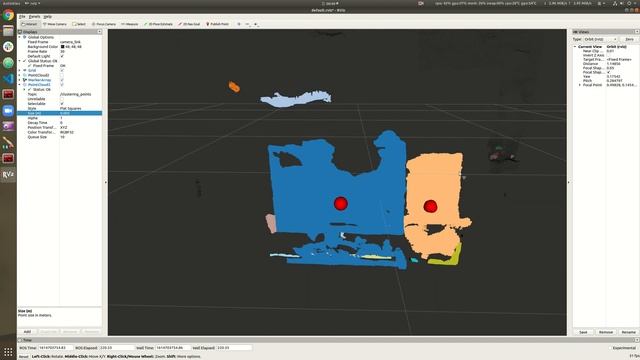Select the Move Camera tool

click(x=55, y=24)
